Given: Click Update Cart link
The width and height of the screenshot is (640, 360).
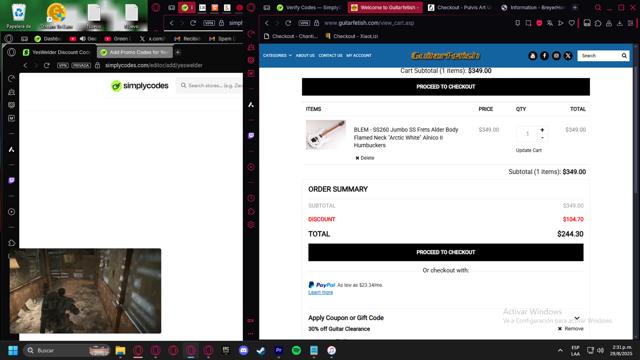Looking at the screenshot, I should pyautogui.click(x=529, y=150).
